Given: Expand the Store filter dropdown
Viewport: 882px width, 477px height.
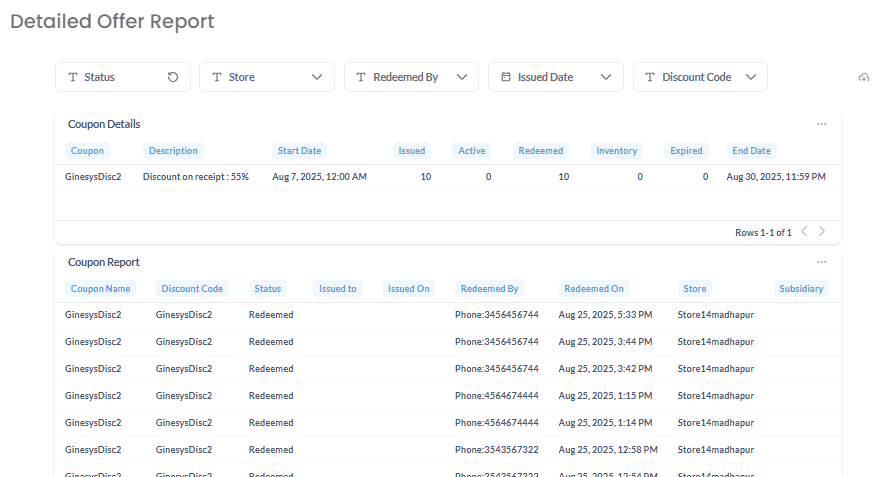Looking at the screenshot, I should pos(317,77).
